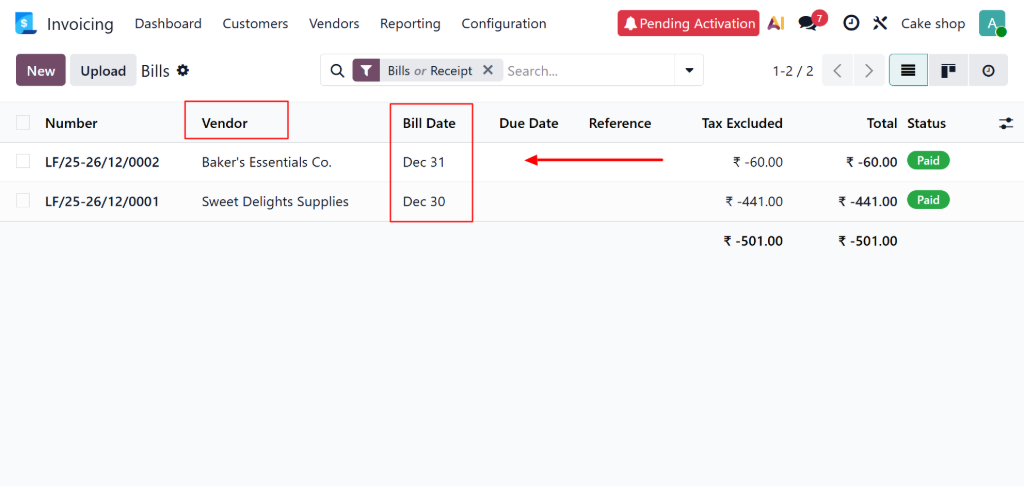This screenshot has height=486, width=1024.
Task: Open the user avatar menu
Action: (991, 23)
